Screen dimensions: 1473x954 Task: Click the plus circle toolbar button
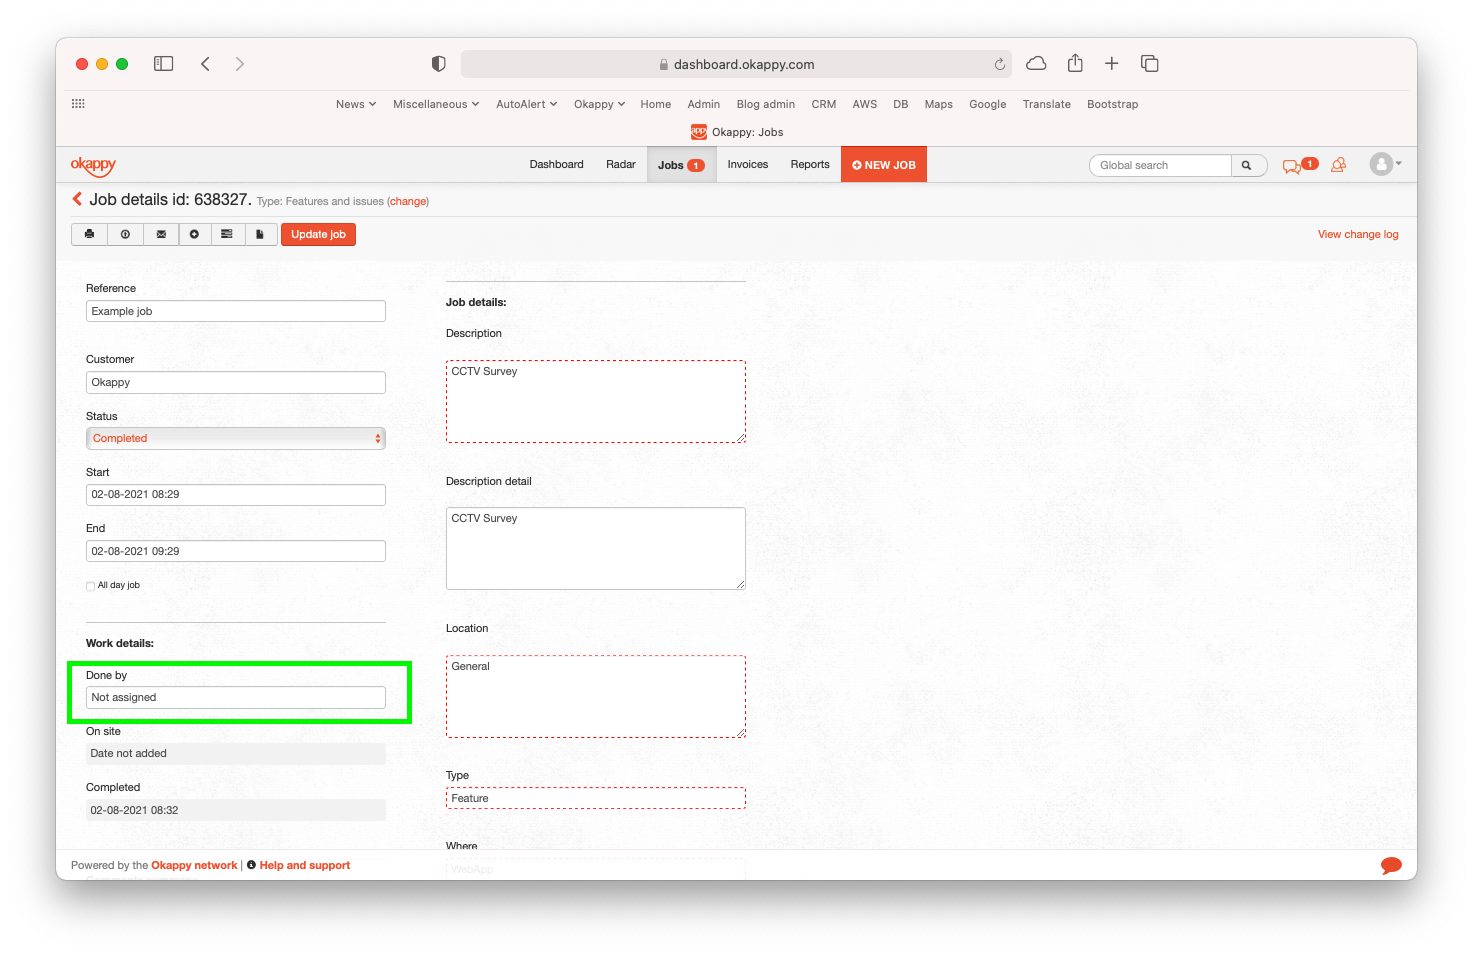pos(194,234)
